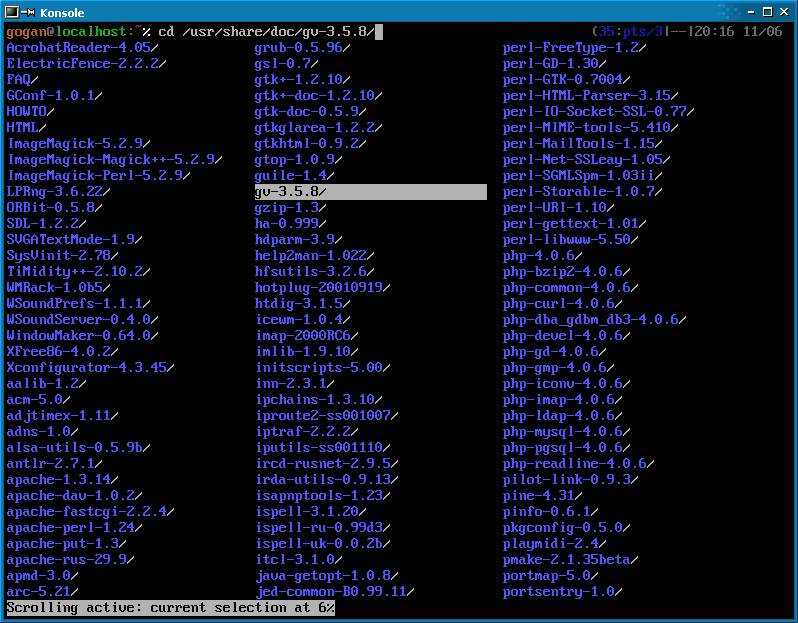Click the portsentry-1.0/ entry
The image size is (798, 623).
coord(562,592)
